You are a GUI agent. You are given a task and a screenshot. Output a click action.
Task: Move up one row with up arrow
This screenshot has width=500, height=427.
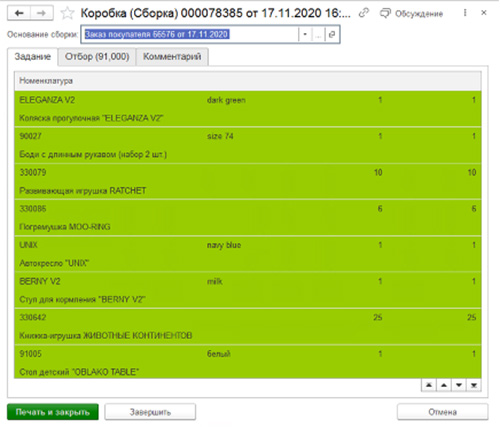click(444, 385)
